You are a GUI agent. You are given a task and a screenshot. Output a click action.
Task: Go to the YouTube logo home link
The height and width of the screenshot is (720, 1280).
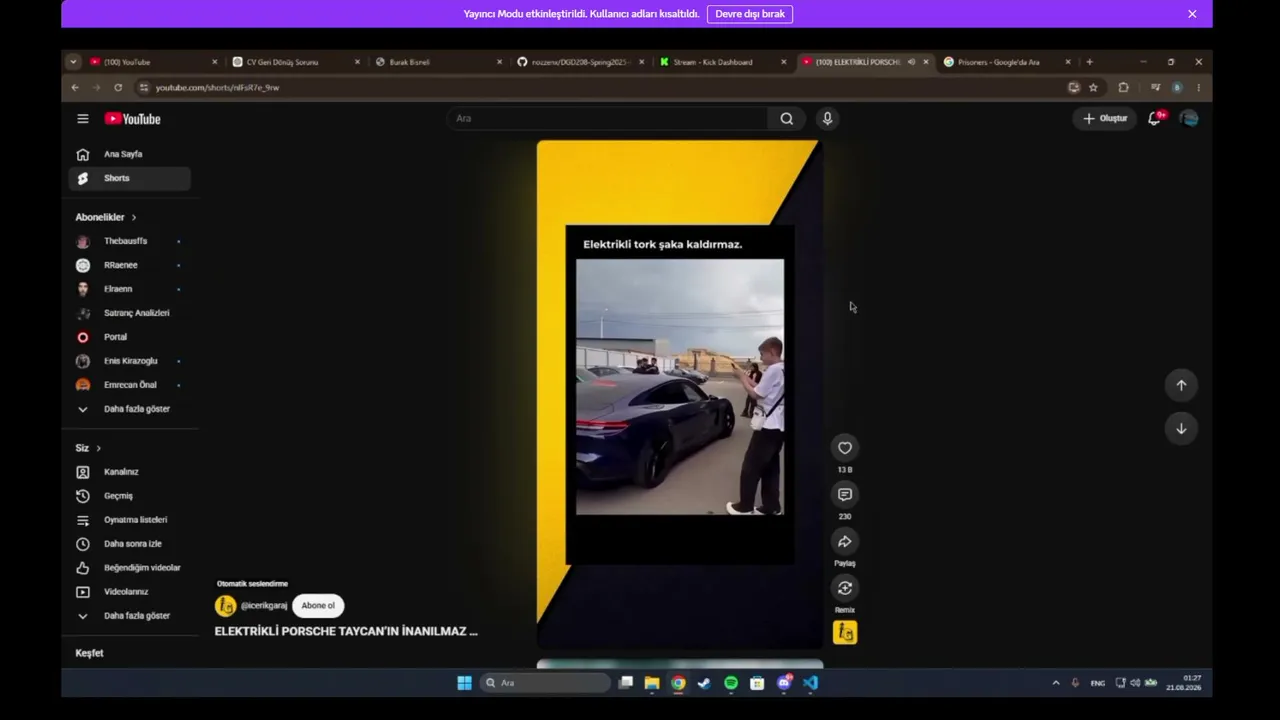pyautogui.click(x=132, y=119)
